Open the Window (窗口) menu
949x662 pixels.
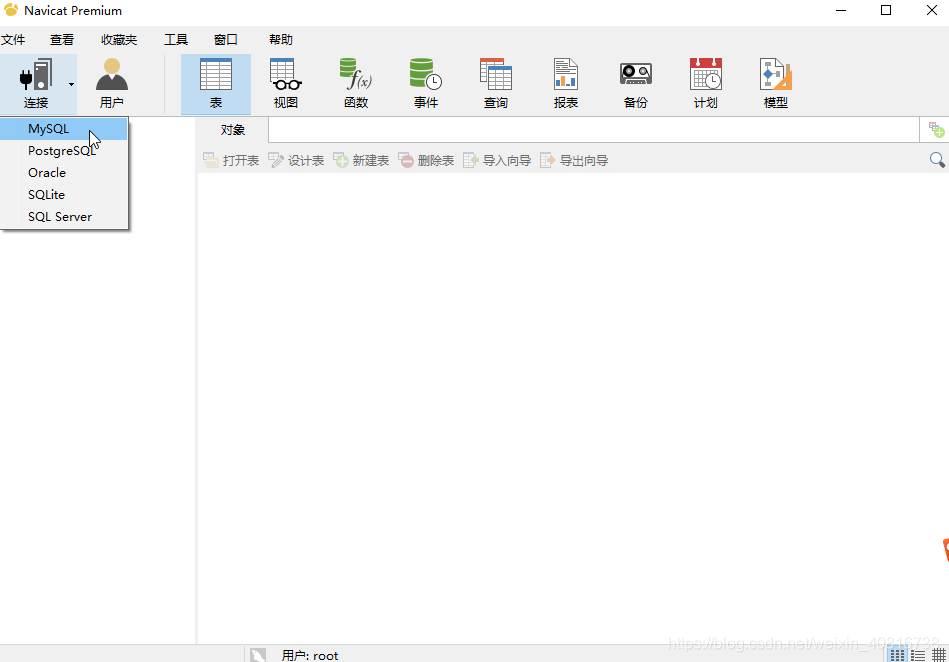(226, 40)
